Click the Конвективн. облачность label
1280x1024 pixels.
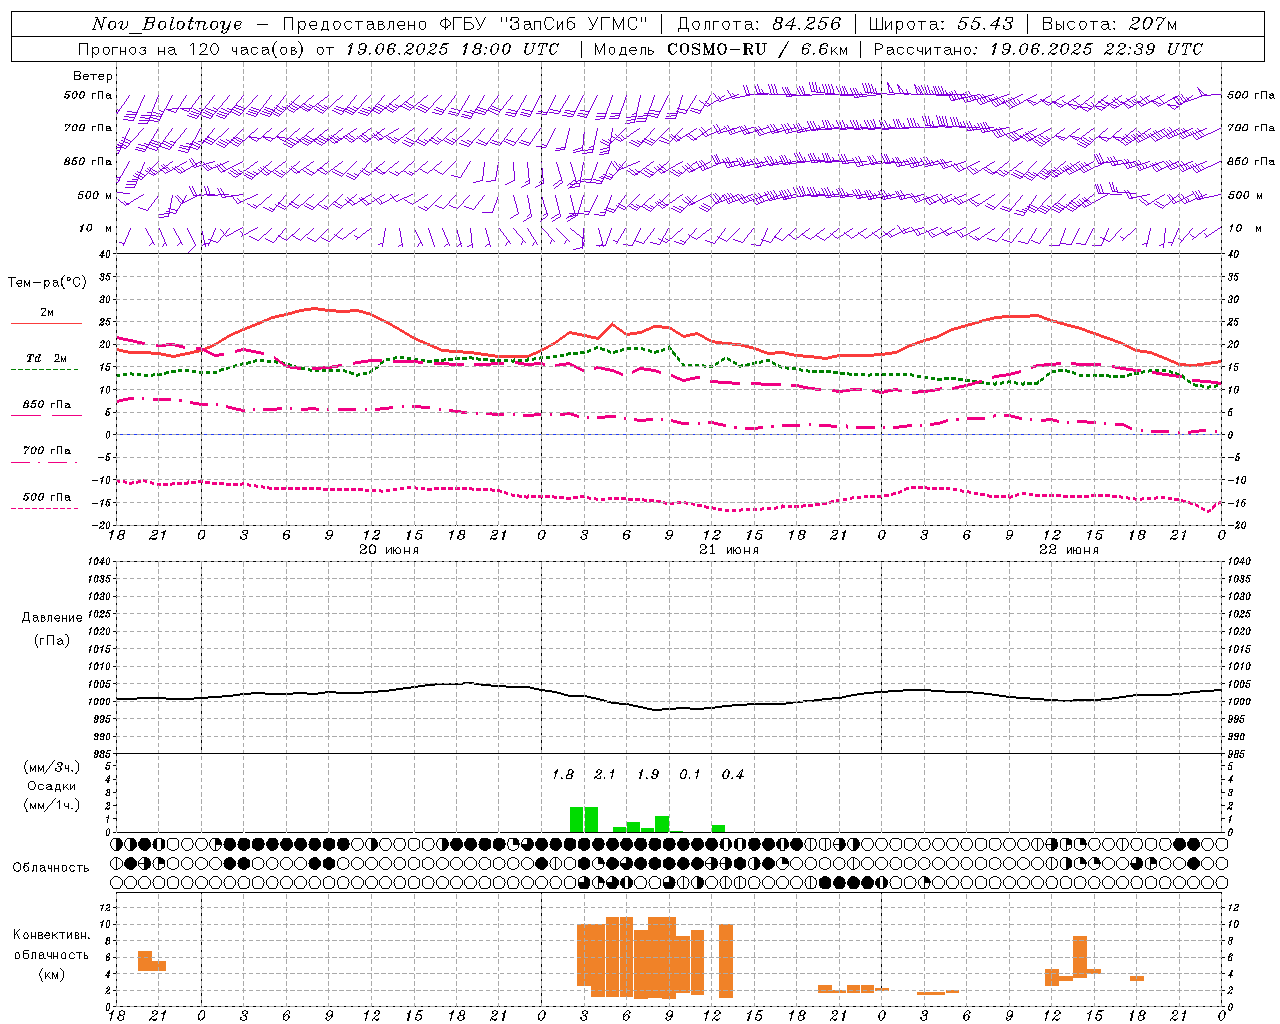pos(51,945)
